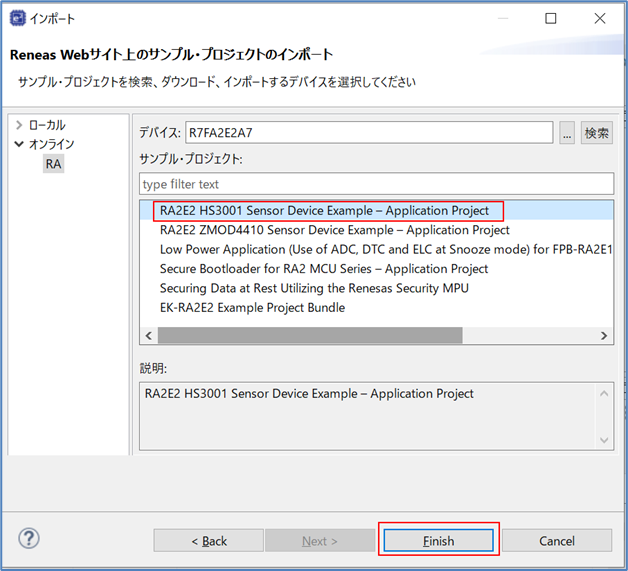Click the e2 studio import window icon
The image size is (628, 571).
(17, 18)
